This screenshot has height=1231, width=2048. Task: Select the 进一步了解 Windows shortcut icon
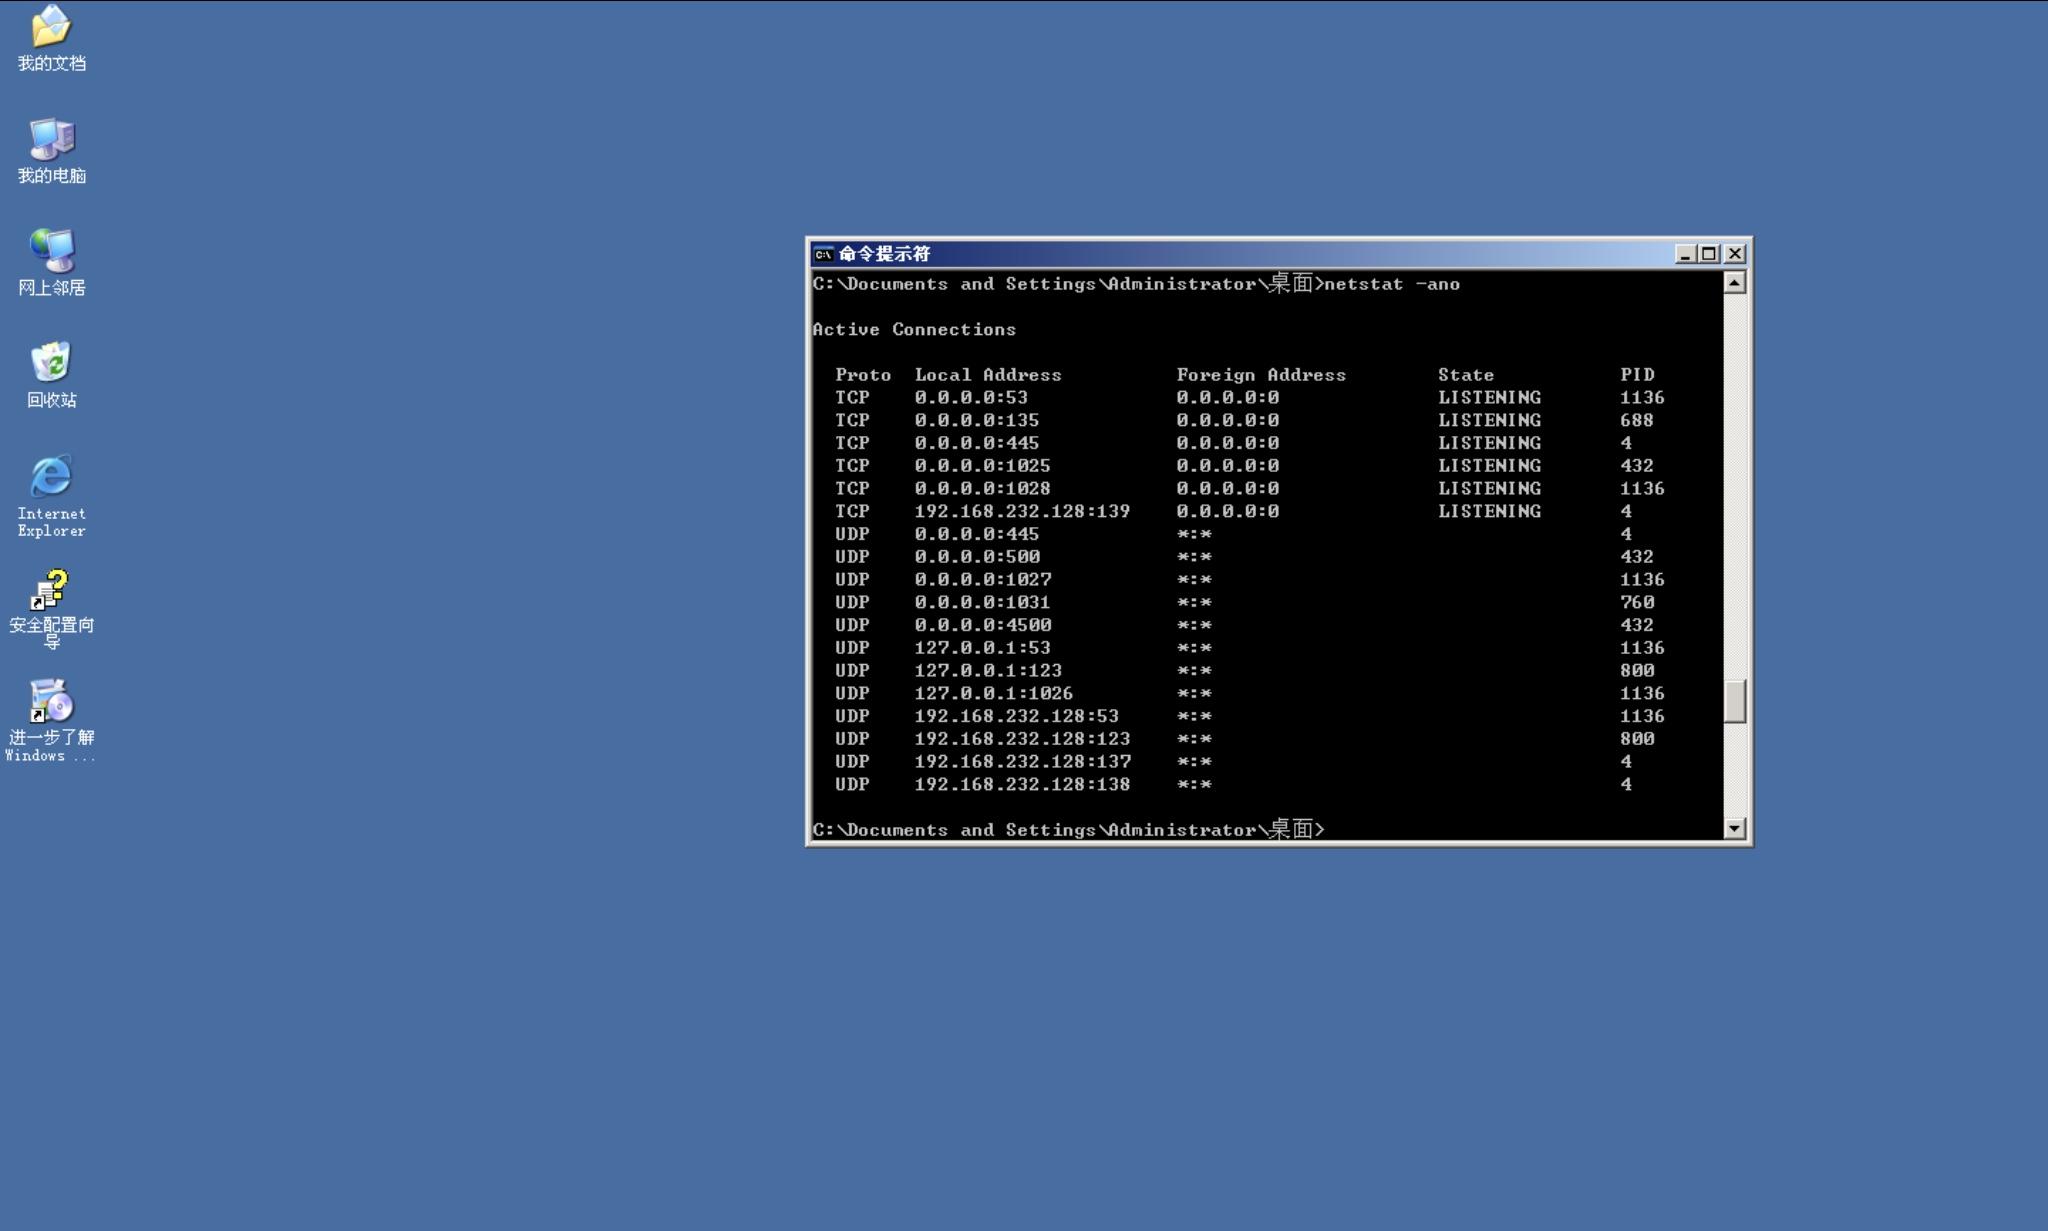click(x=51, y=722)
